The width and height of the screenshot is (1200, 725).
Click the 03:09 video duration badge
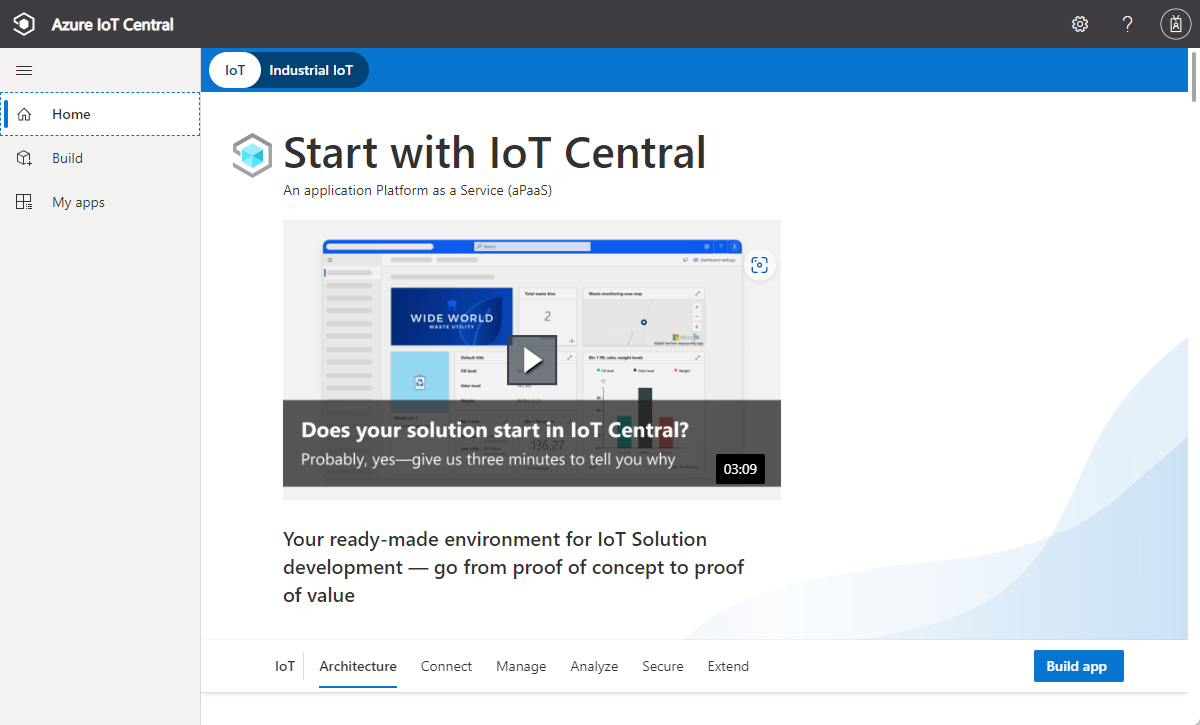(740, 468)
